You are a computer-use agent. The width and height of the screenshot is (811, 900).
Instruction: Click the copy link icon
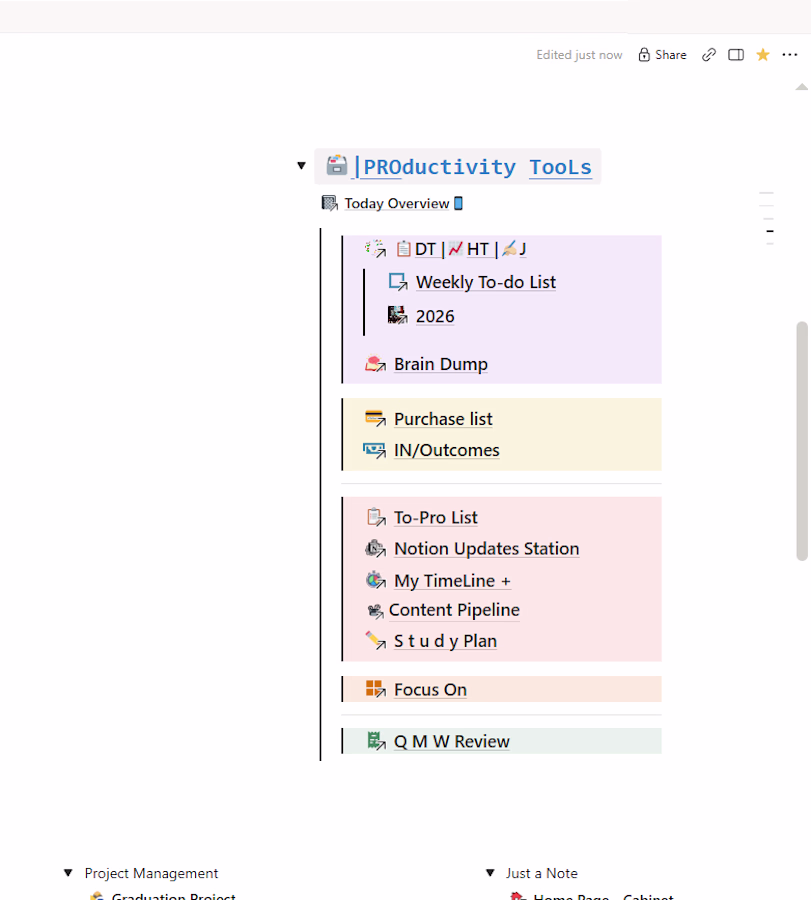click(x=709, y=55)
